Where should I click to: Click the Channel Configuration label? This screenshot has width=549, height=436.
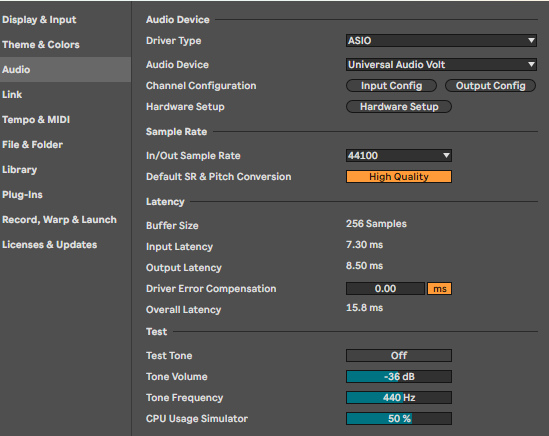coord(201,85)
